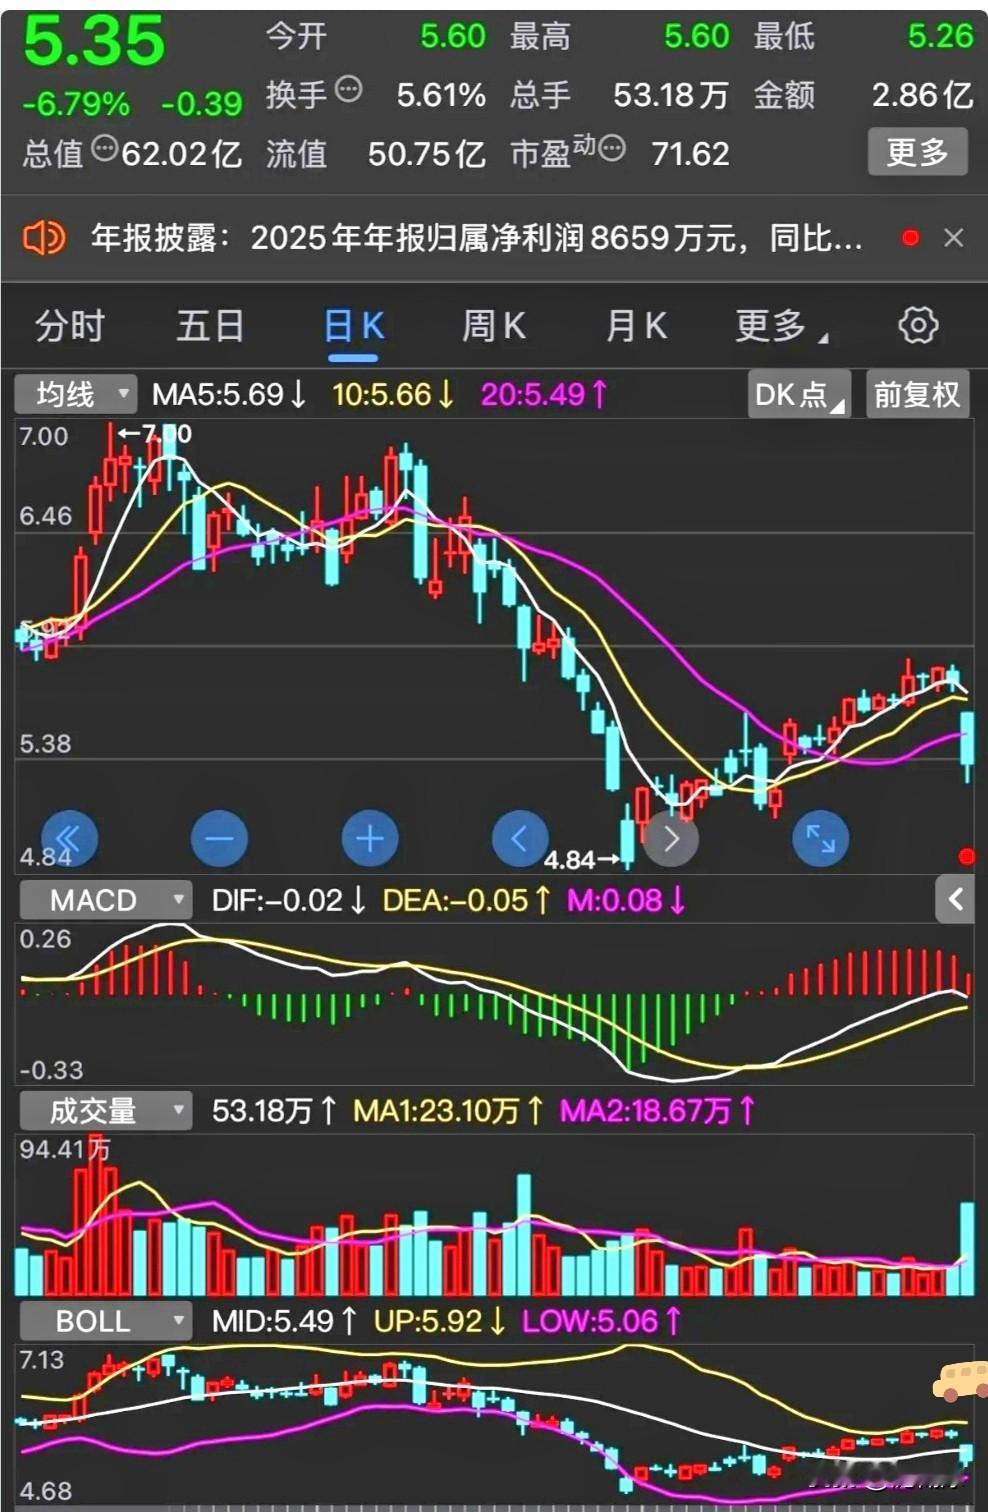This screenshot has height=1512, width=988.
Task: Tap the red dot beside the notice
Action: (910, 238)
